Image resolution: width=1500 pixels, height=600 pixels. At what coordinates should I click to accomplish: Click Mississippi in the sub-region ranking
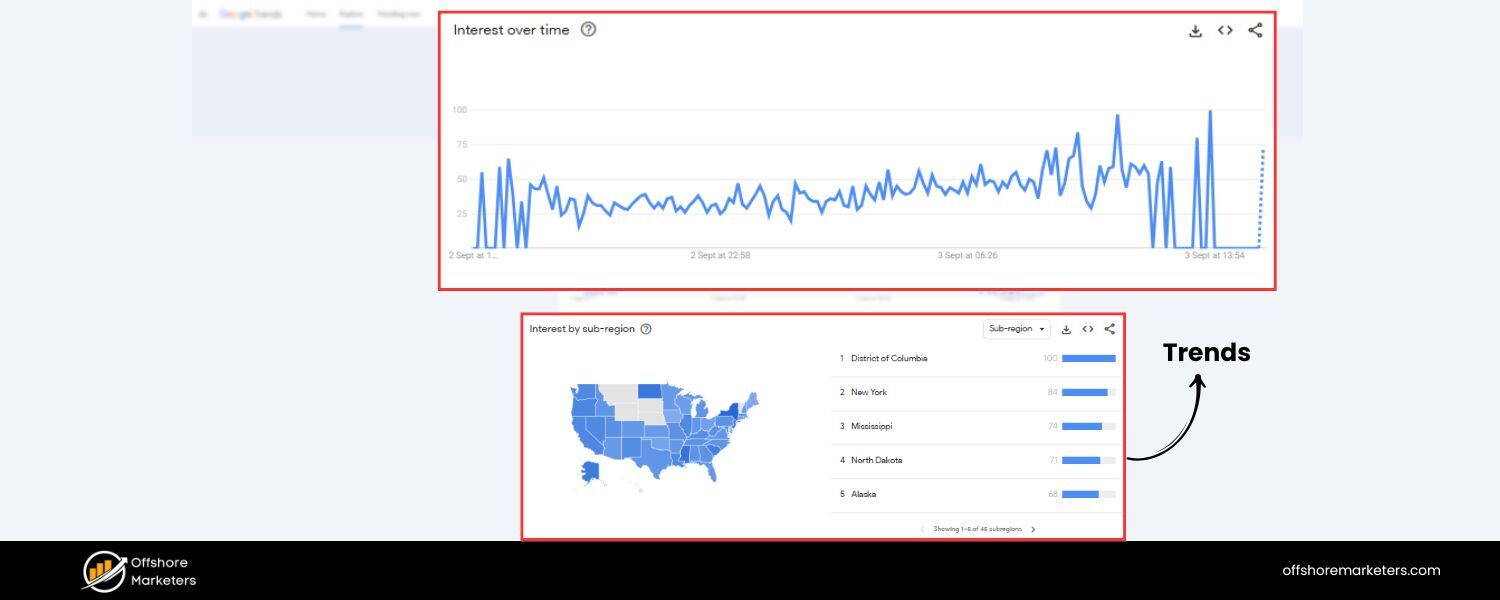click(872, 426)
